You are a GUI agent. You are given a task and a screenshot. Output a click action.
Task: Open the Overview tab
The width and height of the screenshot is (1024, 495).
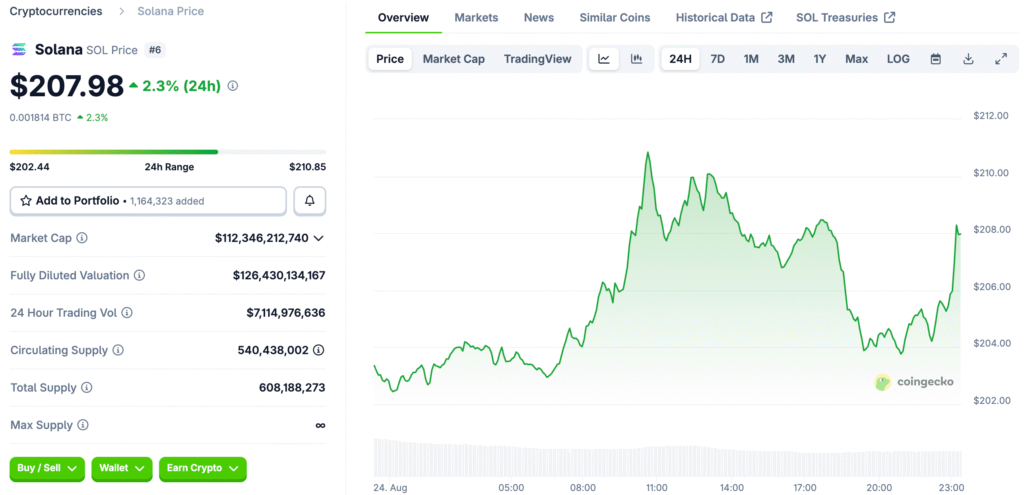point(404,18)
